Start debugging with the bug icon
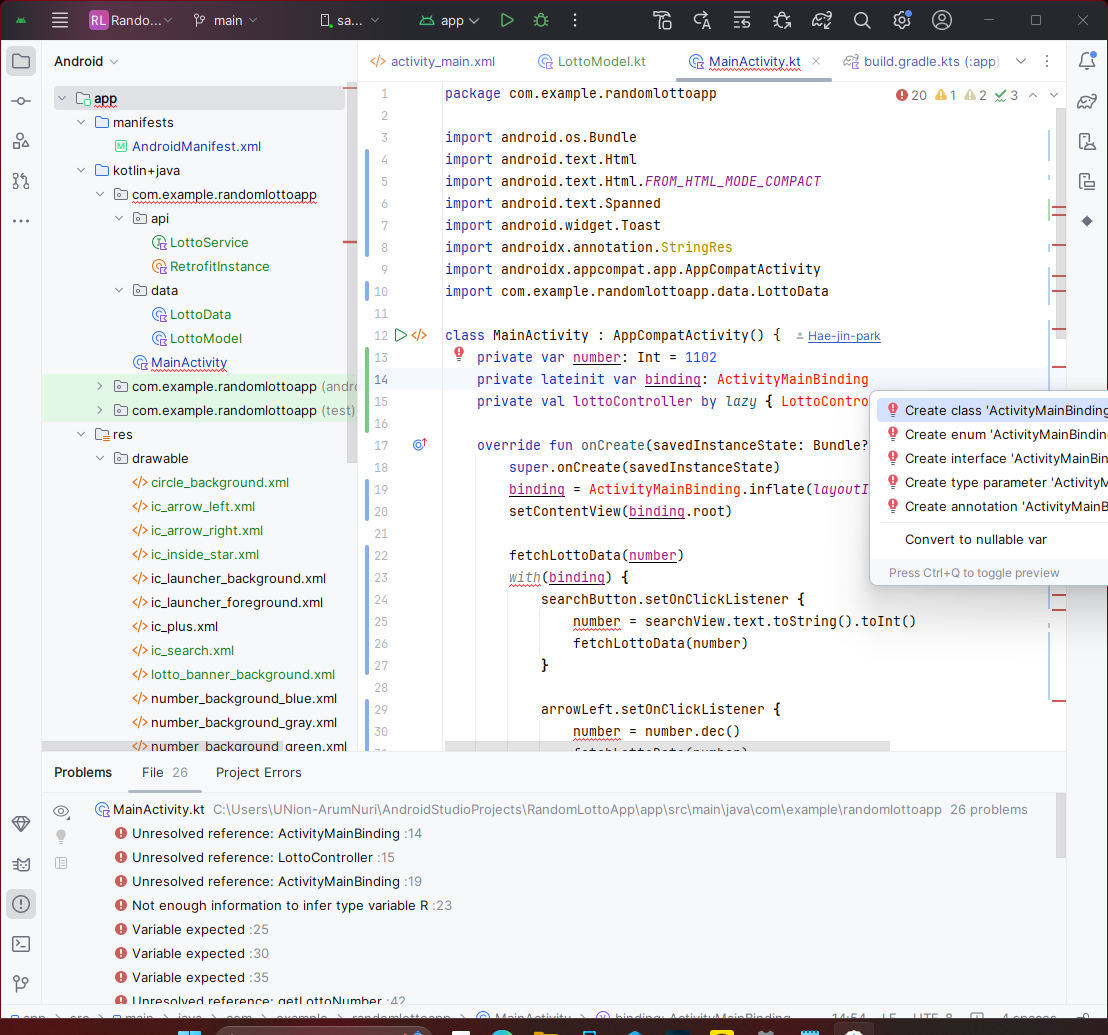The width and height of the screenshot is (1108, 1035). 541,20
